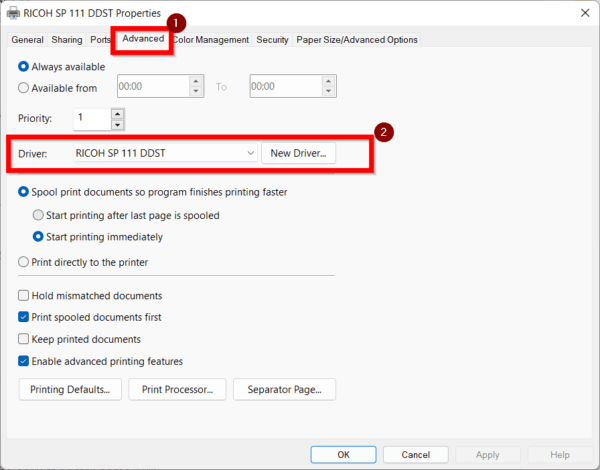
Task: Disable Enable advanced printing features checkbox
Action: [25, 361]
